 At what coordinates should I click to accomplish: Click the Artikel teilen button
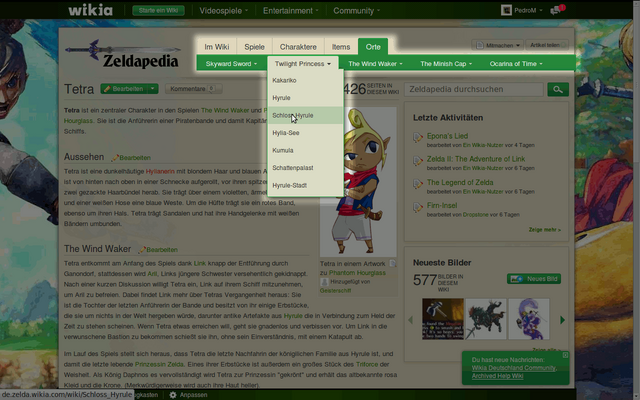547,45
